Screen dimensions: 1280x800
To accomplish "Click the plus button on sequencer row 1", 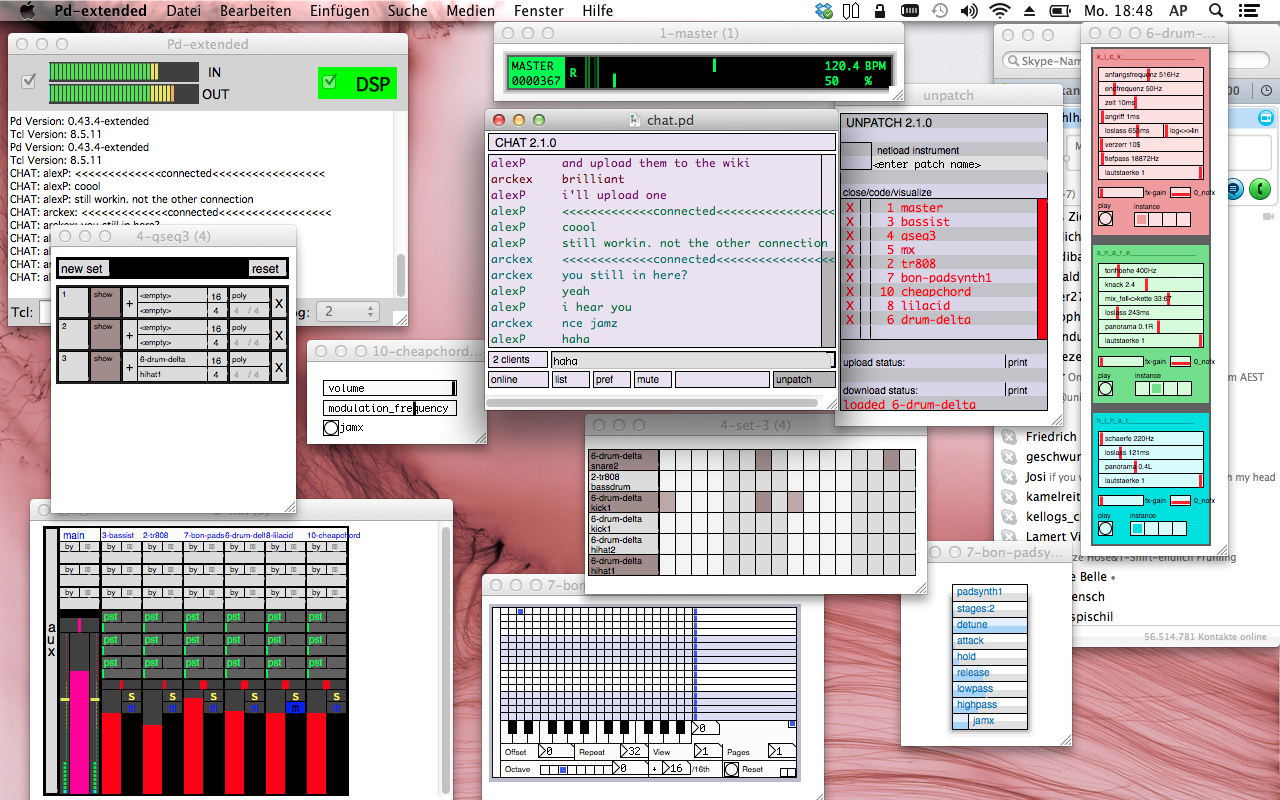I will tap(129, 304).
